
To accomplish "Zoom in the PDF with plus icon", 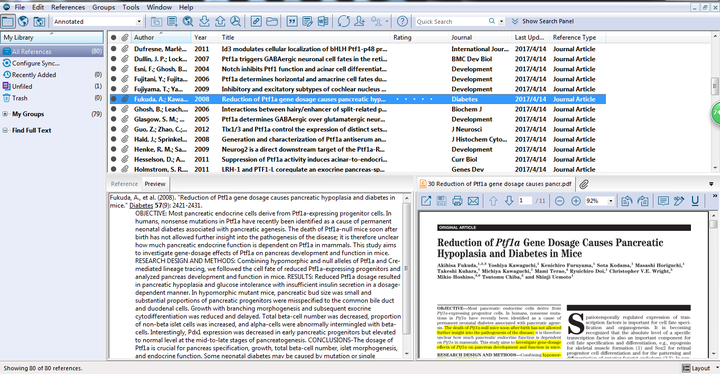I will point(576,201).
